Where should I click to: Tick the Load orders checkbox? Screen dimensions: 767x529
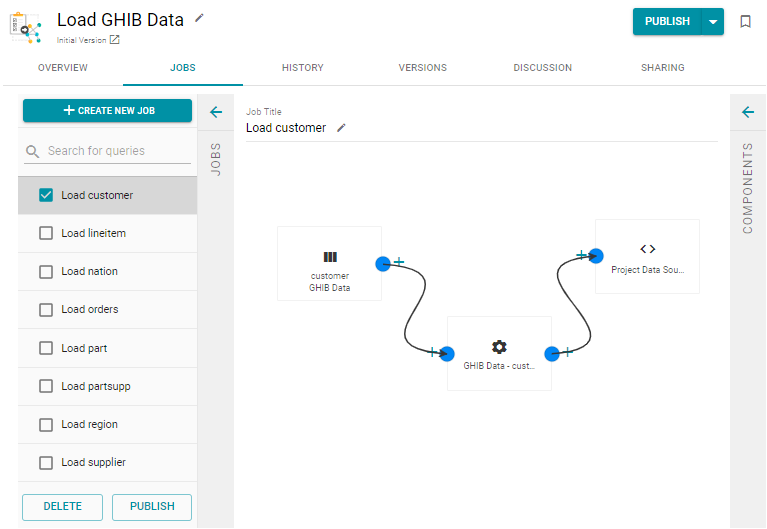pyautogui.click(x=46, y=310)
